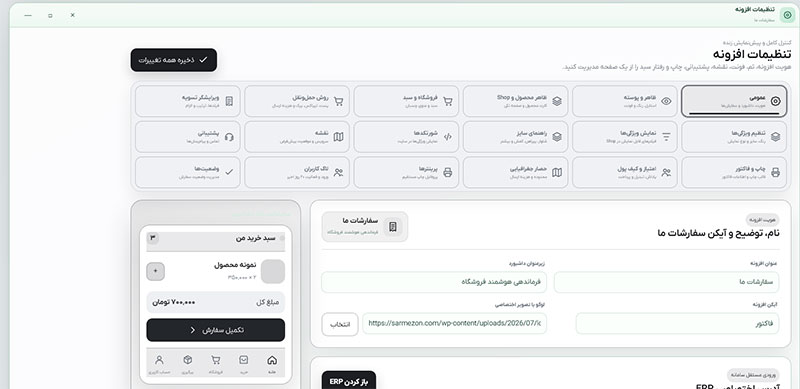
Task: Click the headset icon in پشتیبانی
Action: (229, 137)
